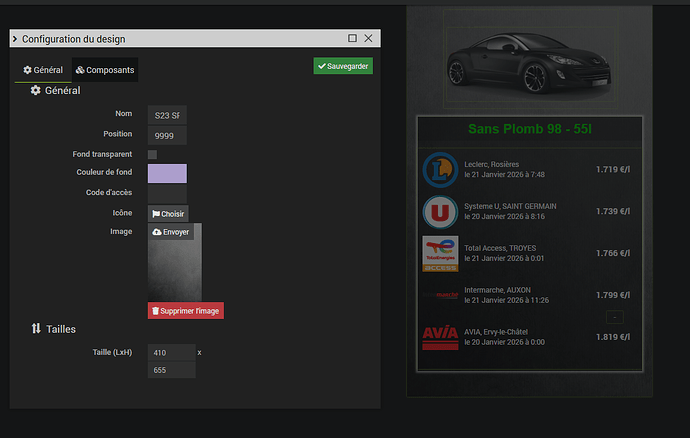Select the 1.739 €/l price

point(613,211)
